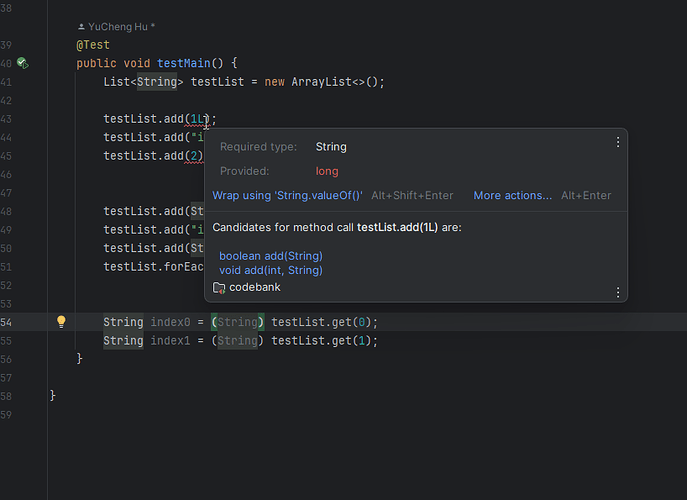Click testList.get(1) call

pyautogui.click(x=321, y=340)
